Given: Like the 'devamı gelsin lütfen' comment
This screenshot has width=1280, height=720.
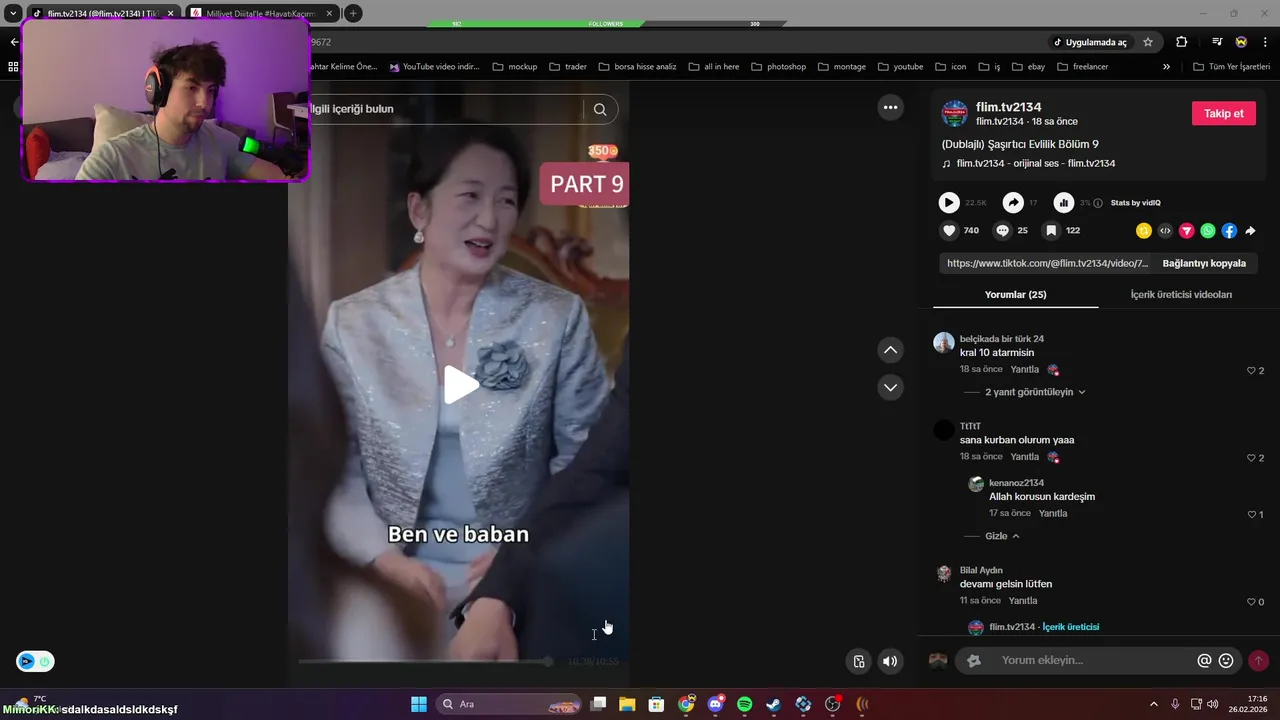Looking at the screenshot, I should pos(1251,602).
